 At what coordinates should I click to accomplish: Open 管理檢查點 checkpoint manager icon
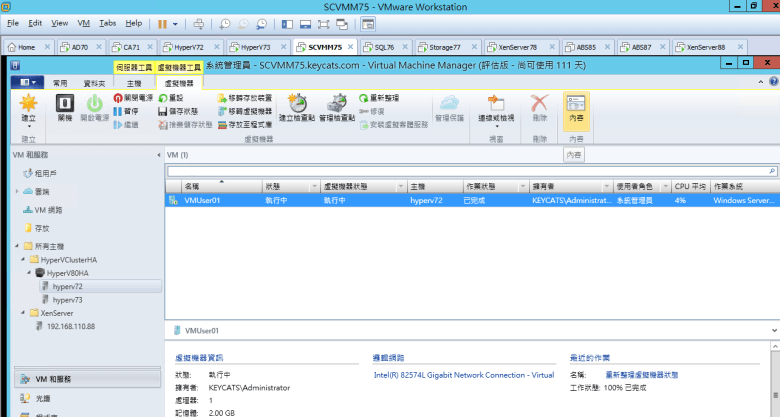click(x=336, y=103)
